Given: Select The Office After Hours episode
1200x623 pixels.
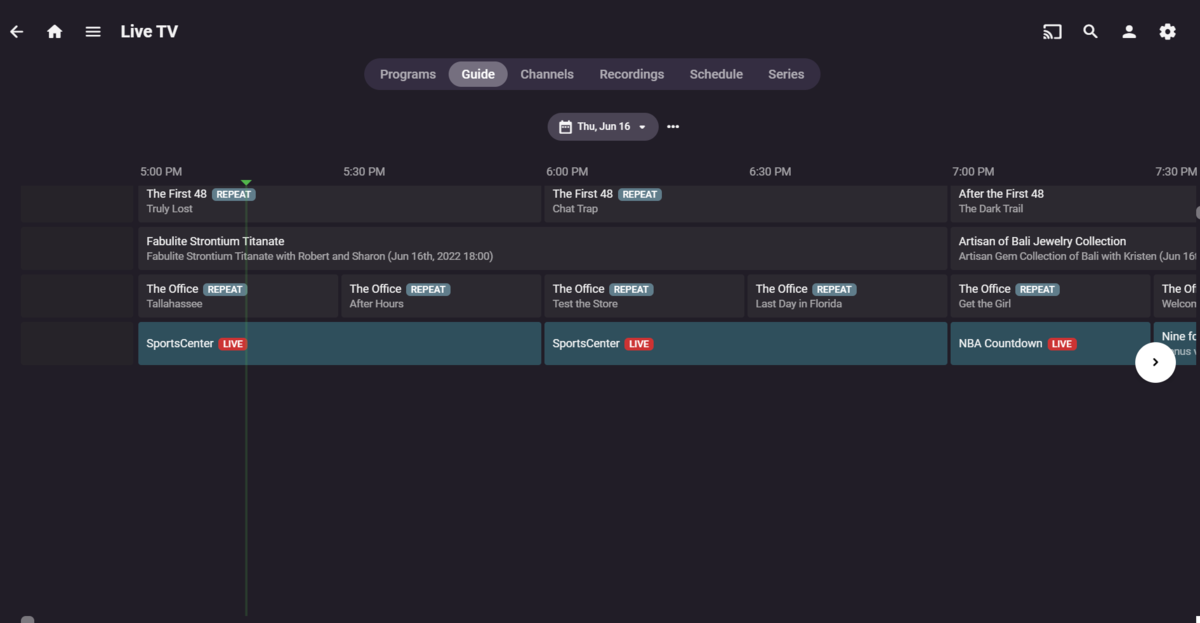Looking at the screenshot, I should (x=441, y=296).
